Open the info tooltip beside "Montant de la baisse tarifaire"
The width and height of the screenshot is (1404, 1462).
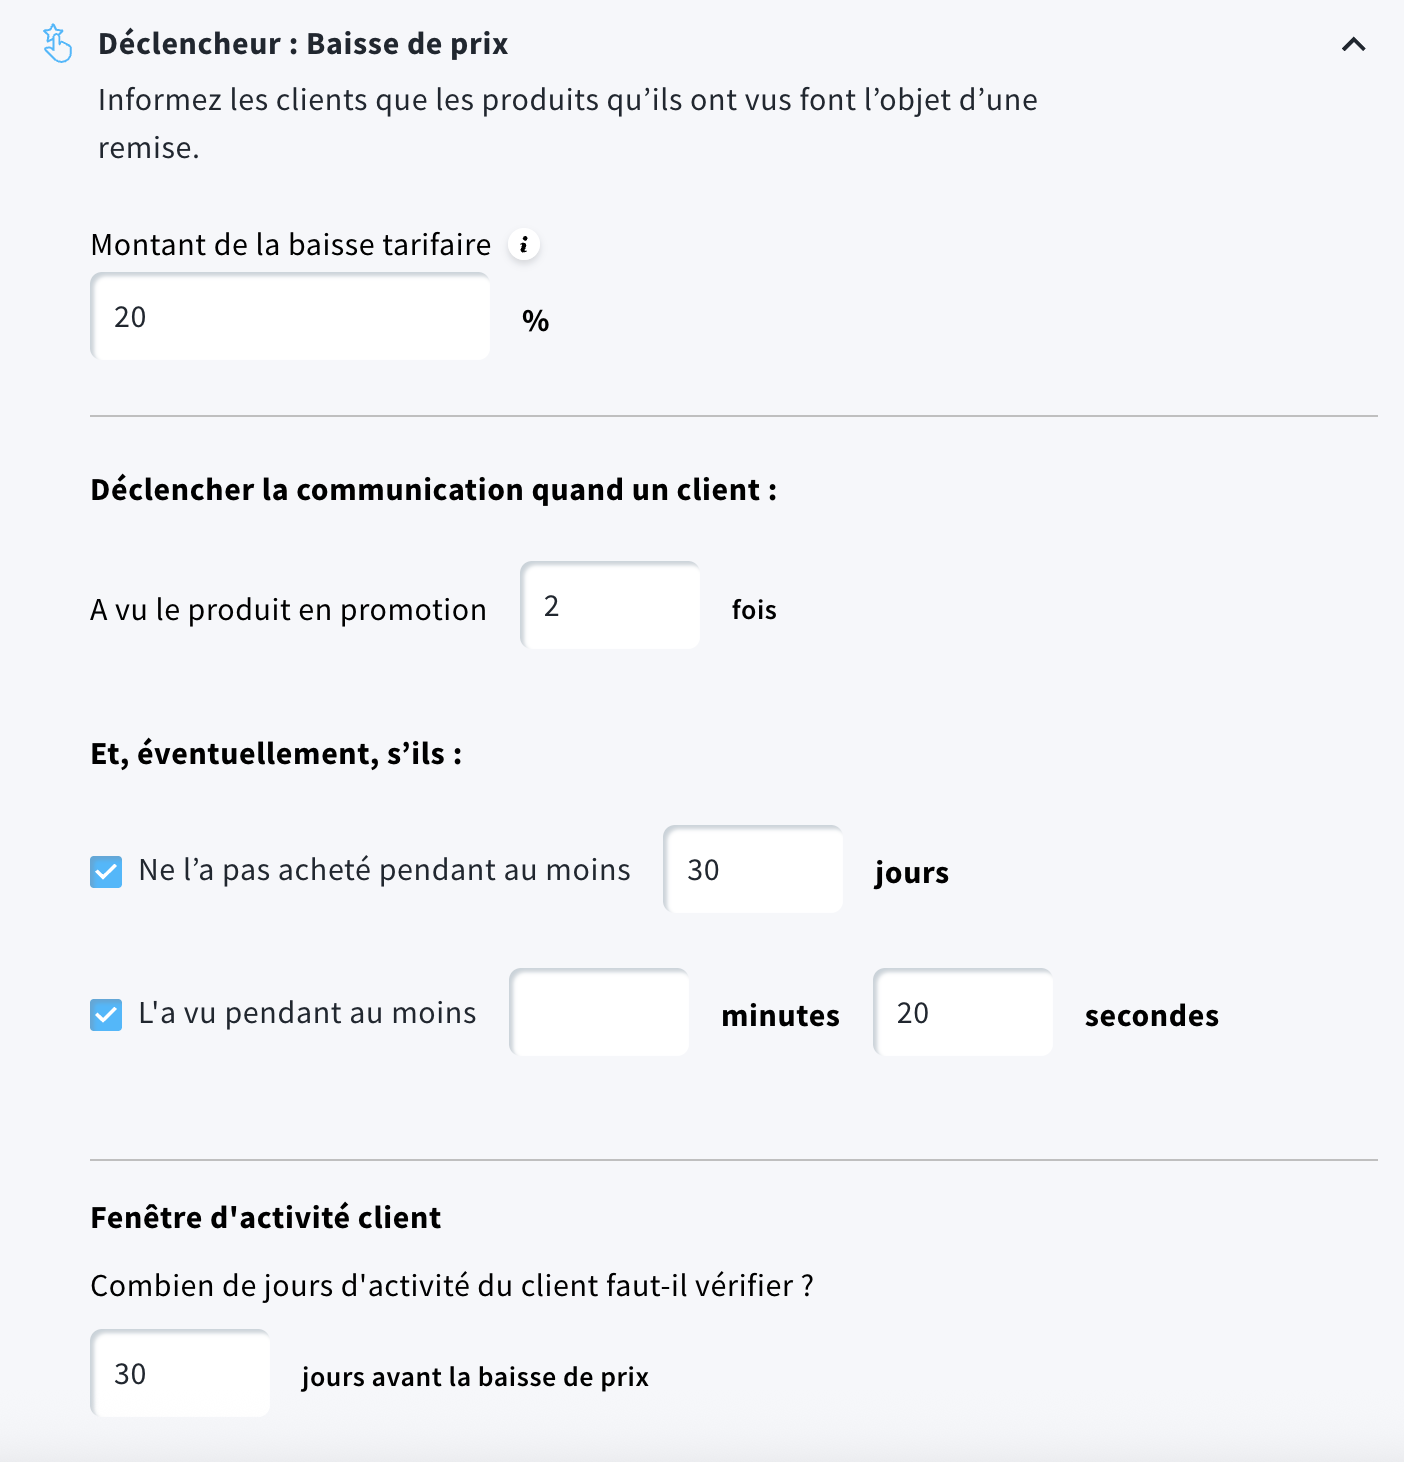pyautogui.click(x=524, y=244)
